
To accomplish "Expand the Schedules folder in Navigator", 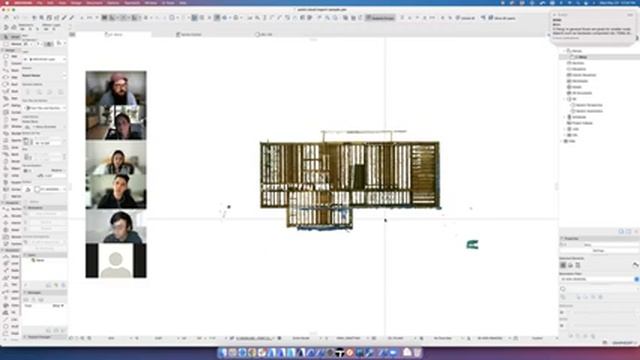I will pos(565,117).
